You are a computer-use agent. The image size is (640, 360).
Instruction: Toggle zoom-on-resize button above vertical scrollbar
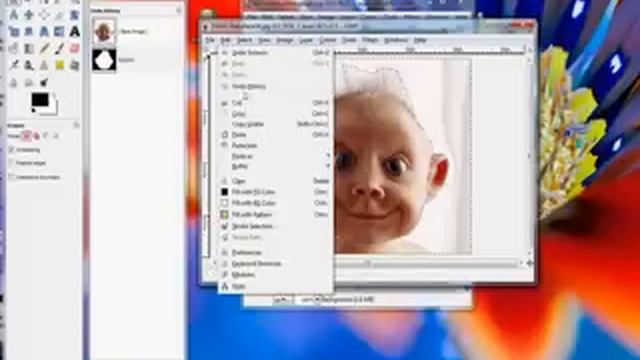529,50
